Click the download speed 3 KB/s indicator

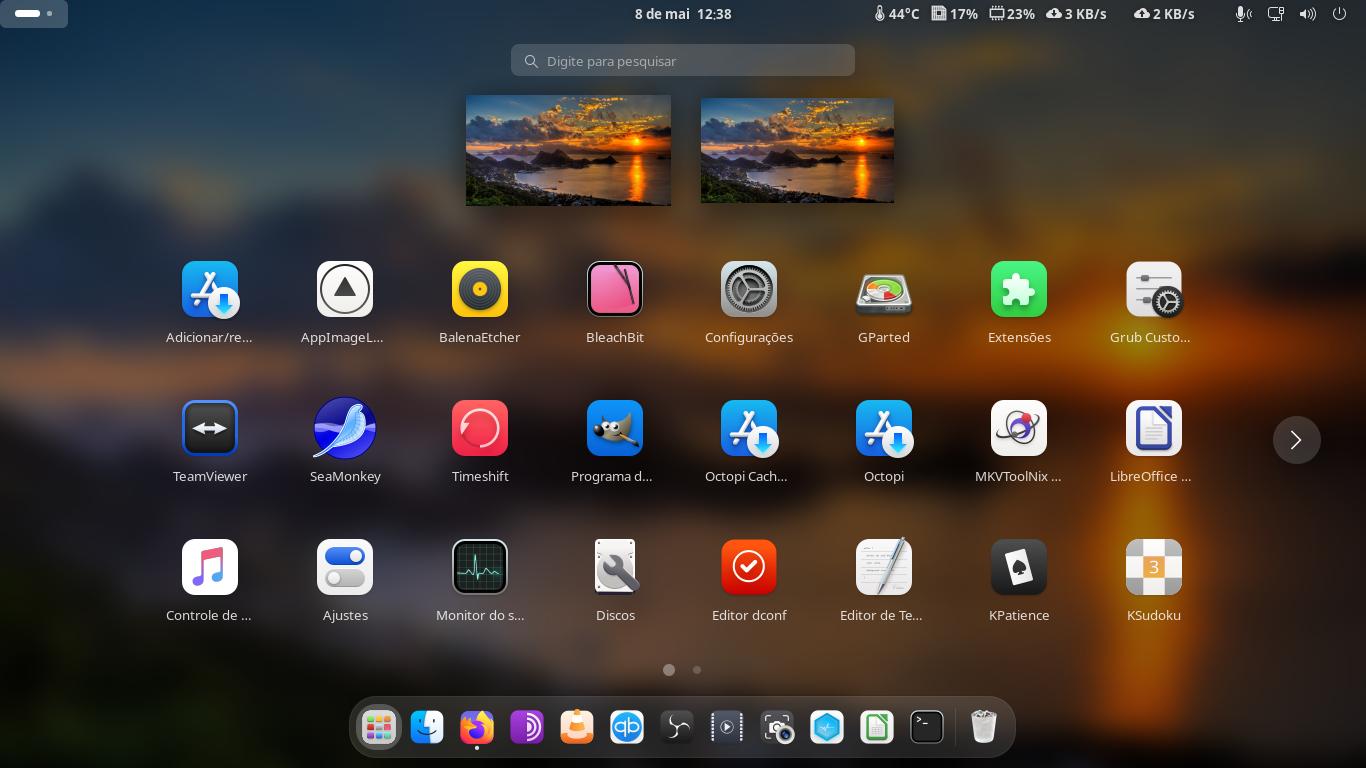click(x=1076, y=14)
